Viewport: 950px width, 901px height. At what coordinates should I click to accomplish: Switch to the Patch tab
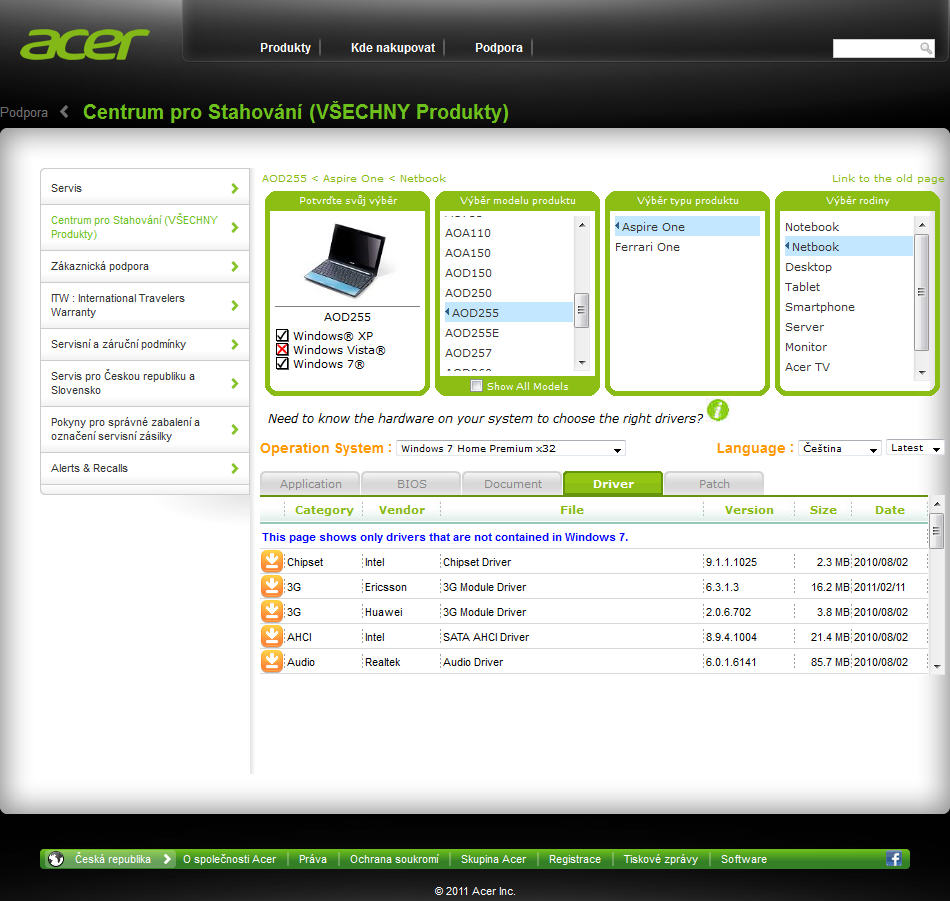(714, 484)
